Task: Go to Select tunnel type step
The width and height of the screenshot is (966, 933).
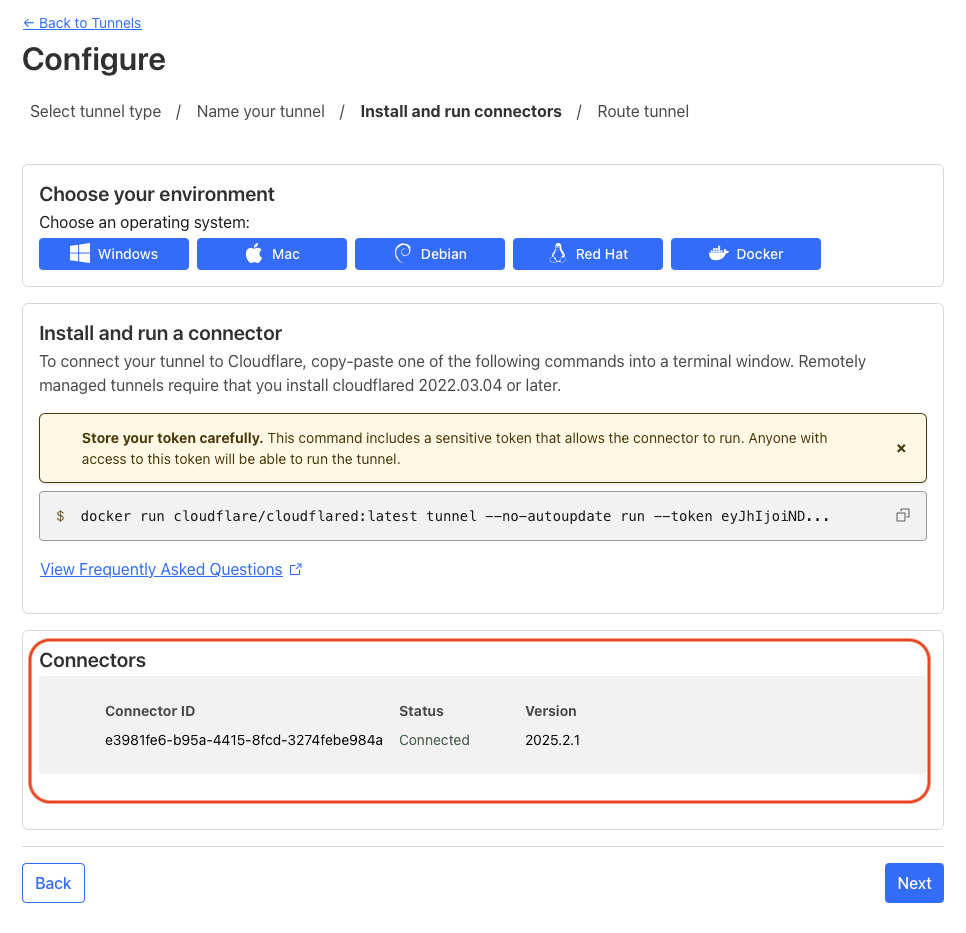Action: pos(95,111)
